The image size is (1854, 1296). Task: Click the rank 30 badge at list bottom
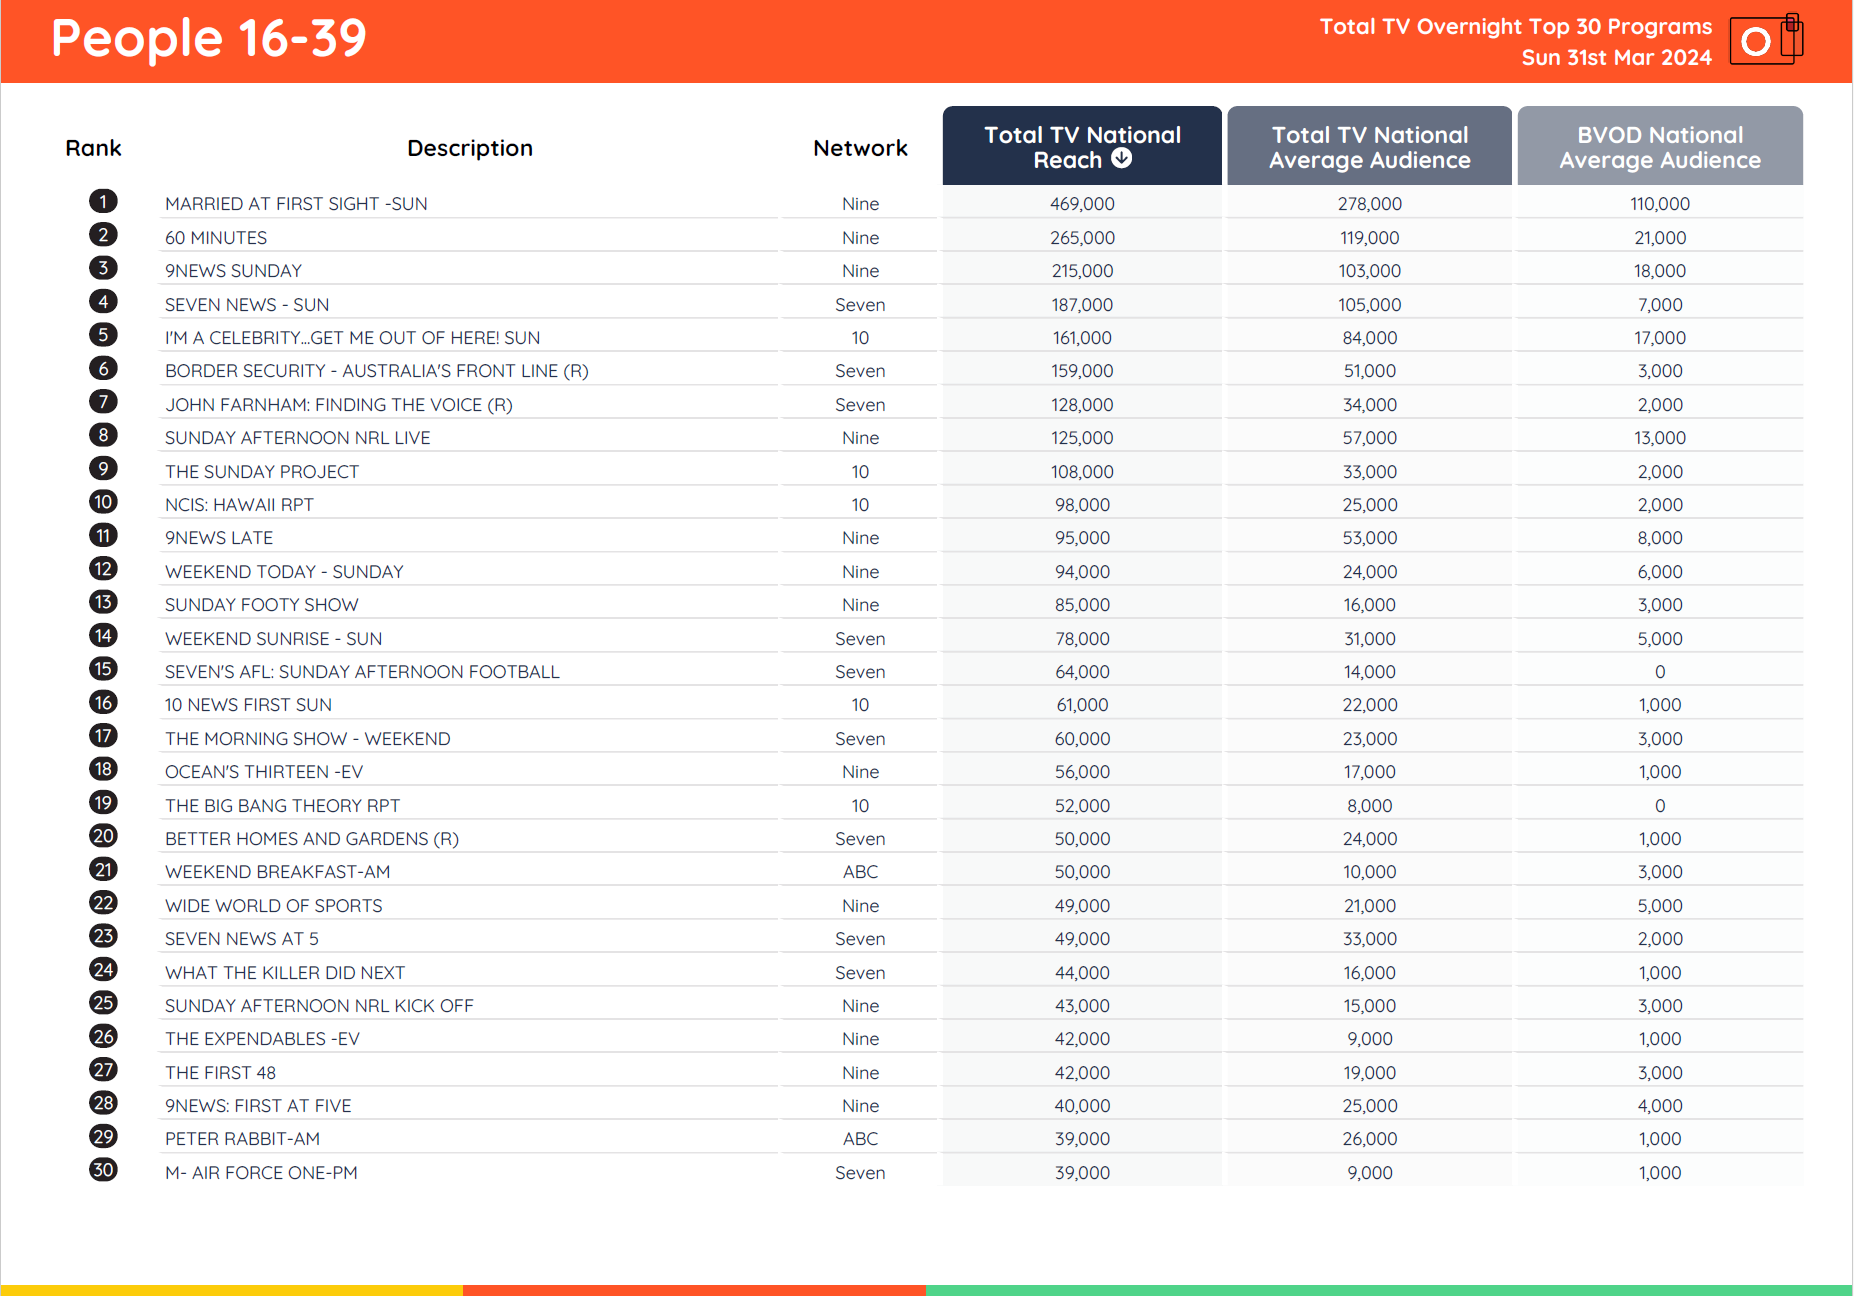103,1169
